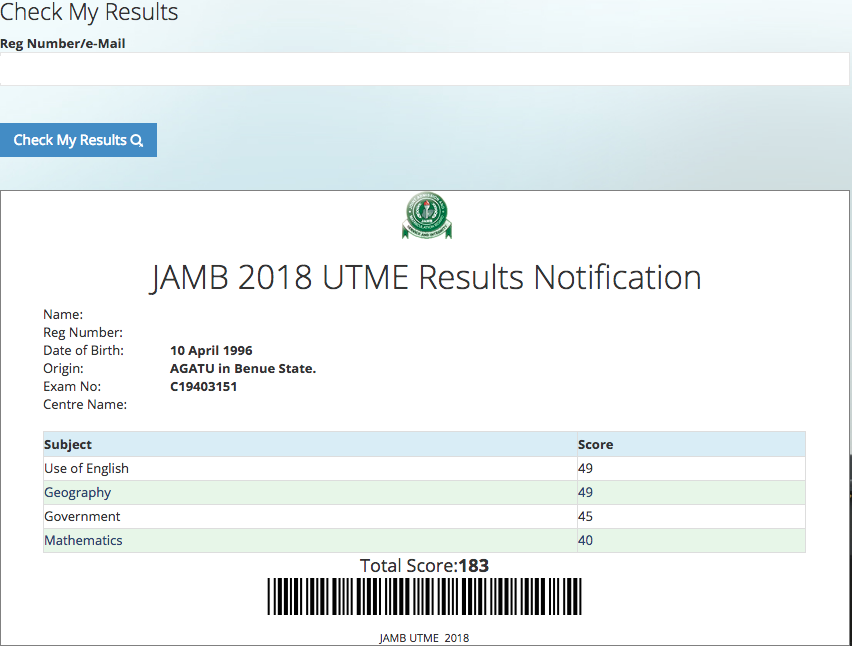
Task: Click the 'Centre Name:' label
Action: [85, 404]
